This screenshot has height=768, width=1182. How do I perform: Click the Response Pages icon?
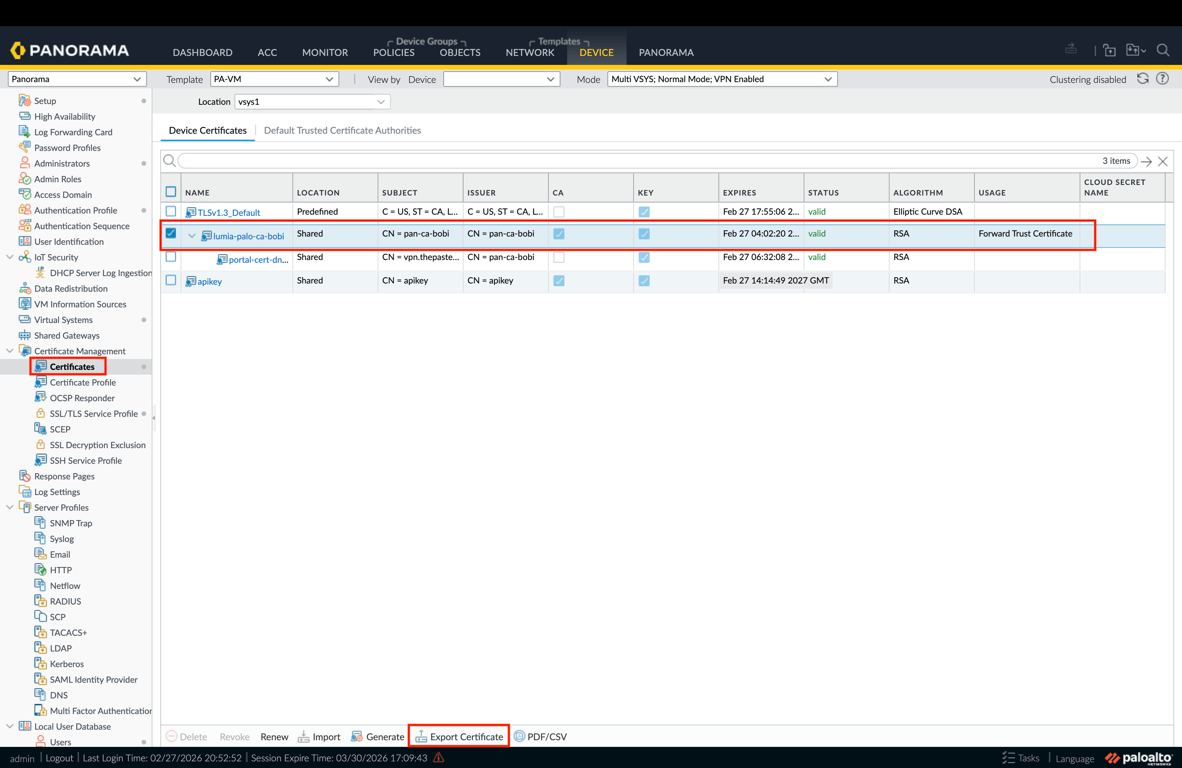click(x=25, y=476)
